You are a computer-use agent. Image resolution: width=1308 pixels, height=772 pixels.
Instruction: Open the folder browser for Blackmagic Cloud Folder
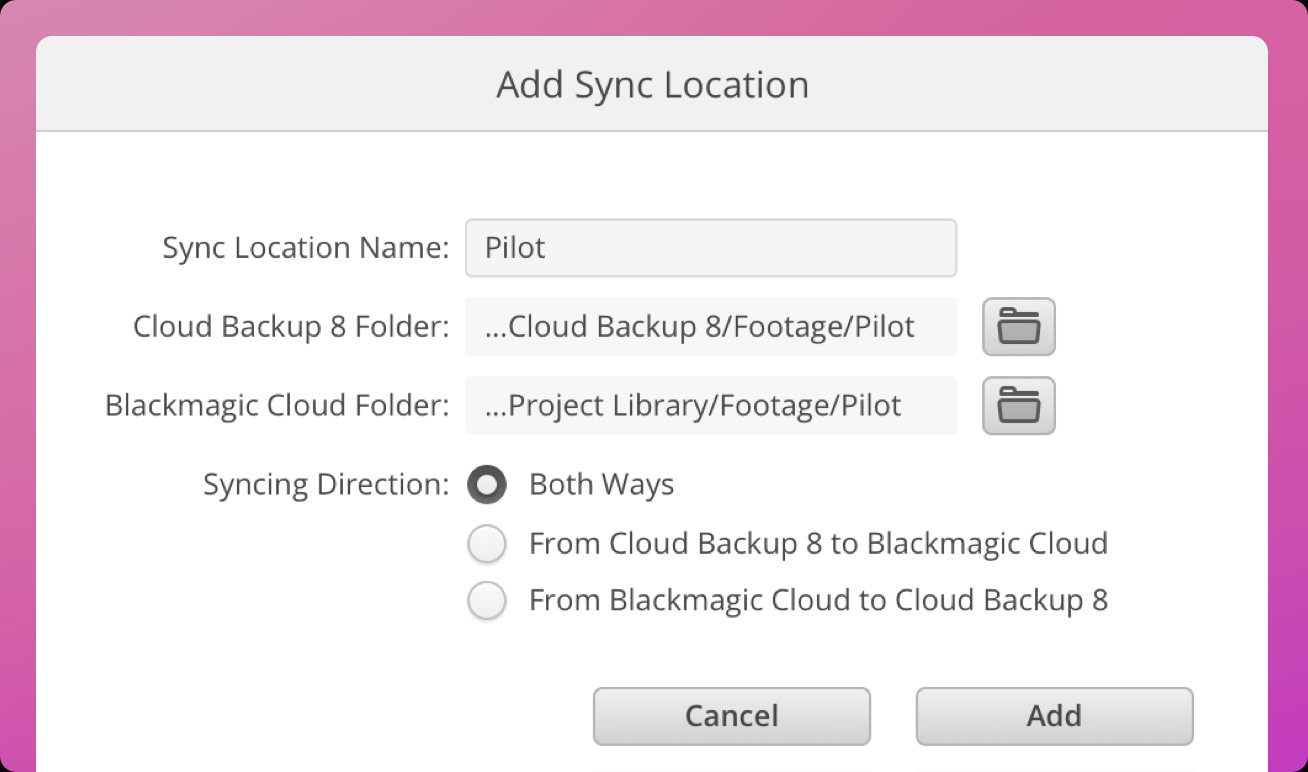1018,406
